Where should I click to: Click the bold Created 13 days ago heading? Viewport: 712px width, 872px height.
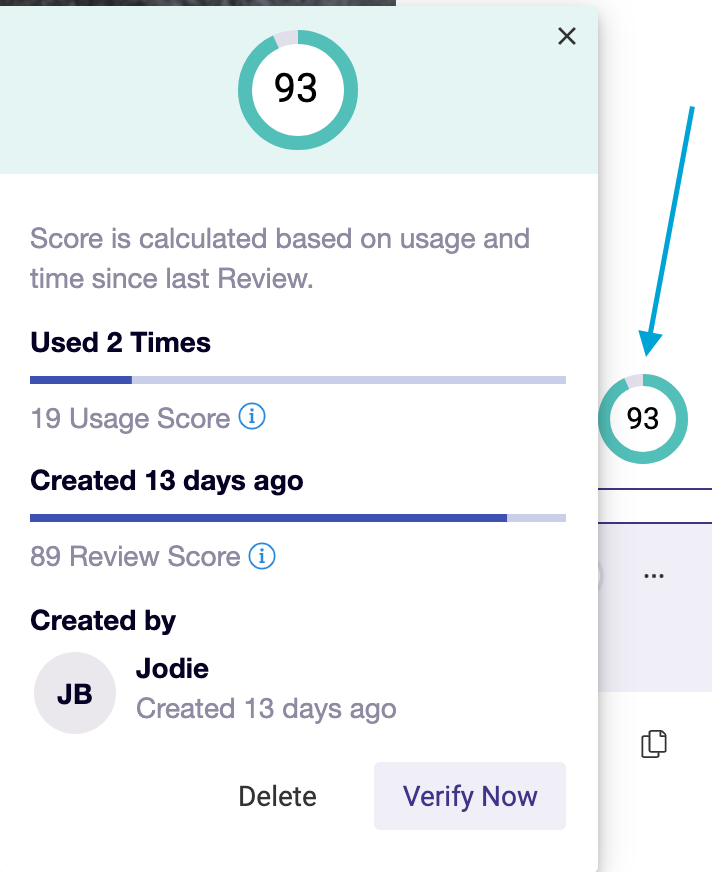[x=167, y=480]
